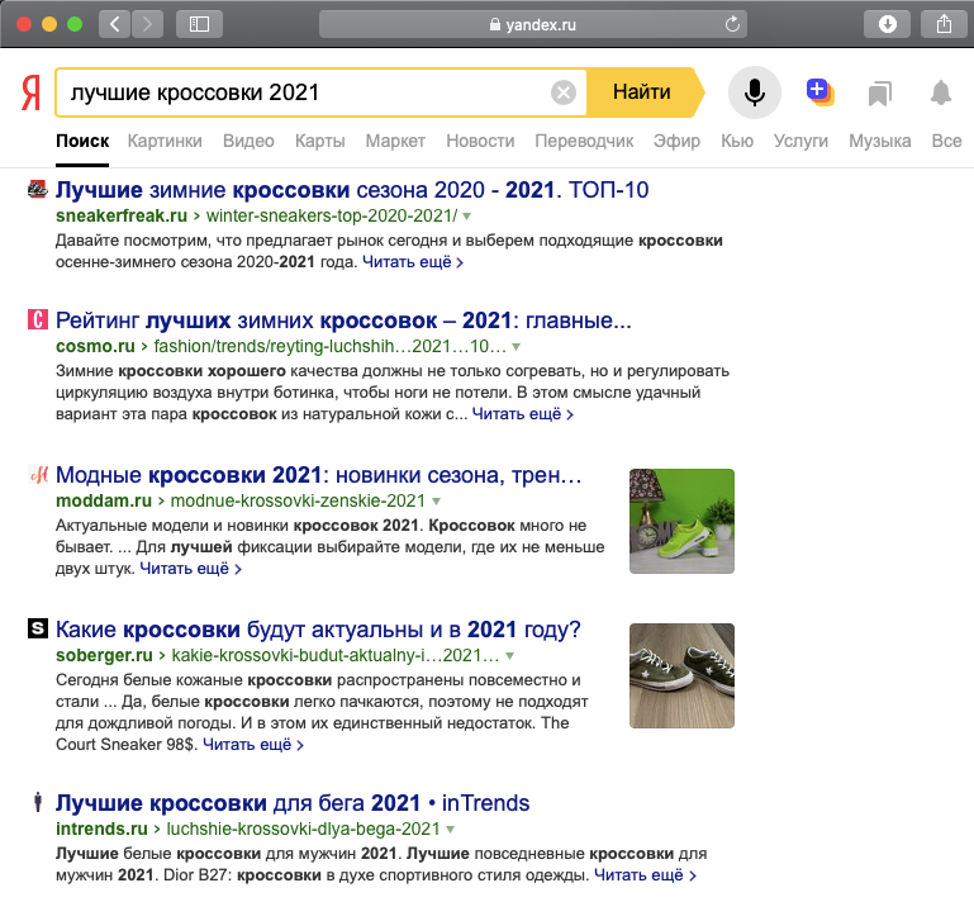This screenshot has width=974, height=922.
Task: Click the moddam.ru domain link
Action: click(x=104, y=501)
